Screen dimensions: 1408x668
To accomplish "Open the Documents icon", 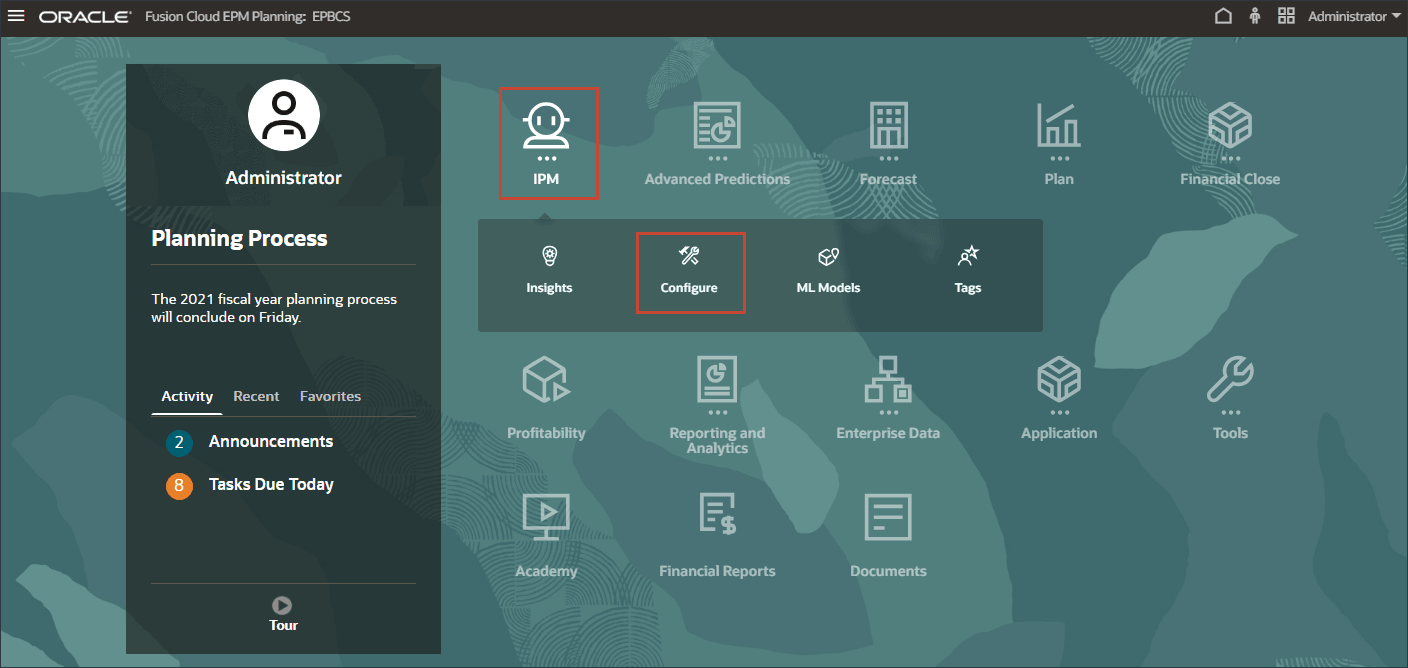I will [888, 517].
